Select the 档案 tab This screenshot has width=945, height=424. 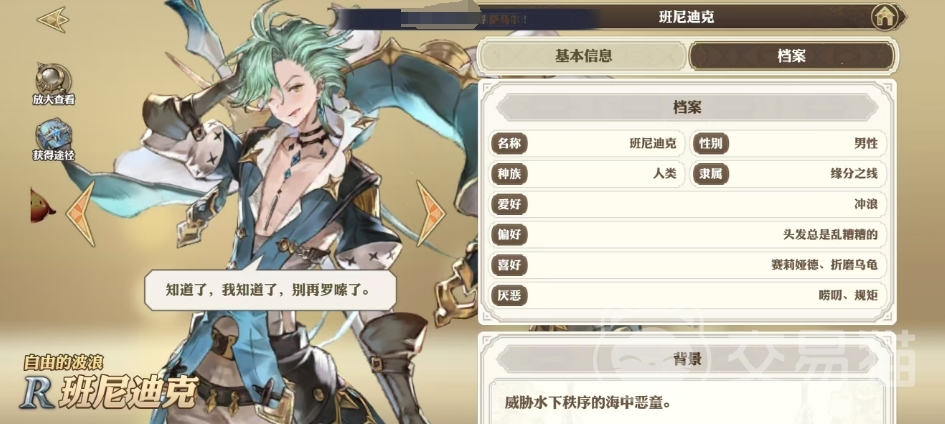click(x=791, y=56)
